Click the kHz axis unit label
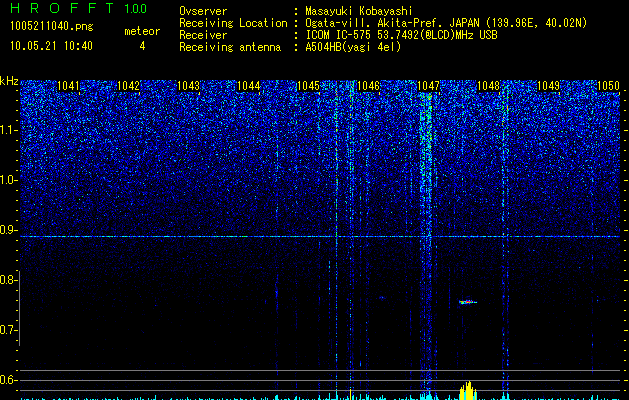 (x=9, y=81)
